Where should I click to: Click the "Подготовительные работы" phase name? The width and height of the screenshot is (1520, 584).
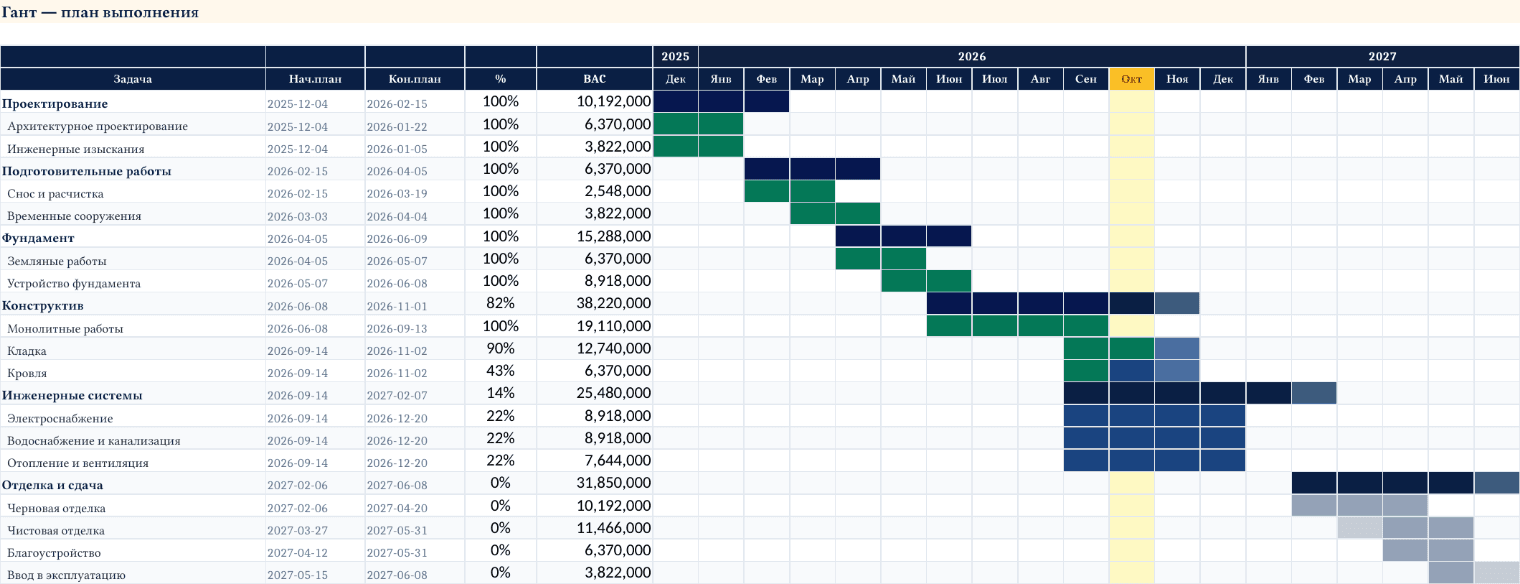point(87,171)
